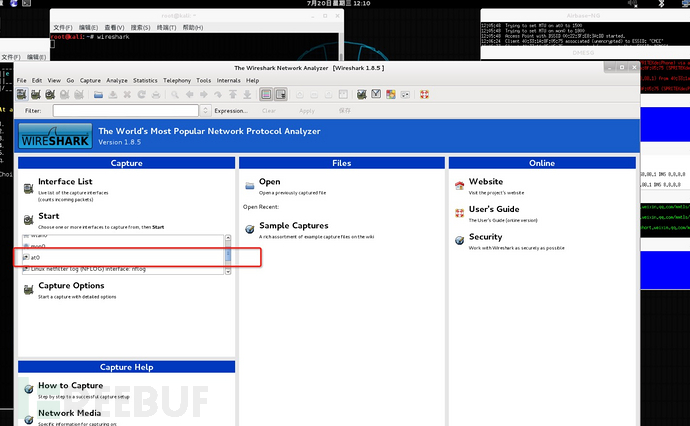This screenshot has height=426, width=690.
Task: Reload the capture file toolbar icon
Action: point(142,95)
